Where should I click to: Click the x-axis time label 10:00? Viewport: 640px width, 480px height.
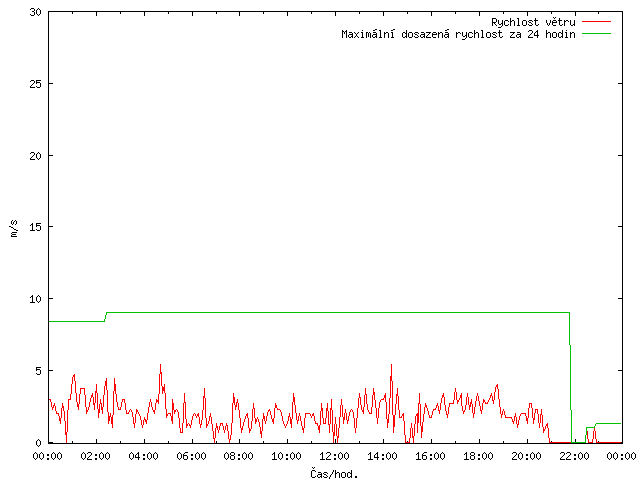click(287, 456)
